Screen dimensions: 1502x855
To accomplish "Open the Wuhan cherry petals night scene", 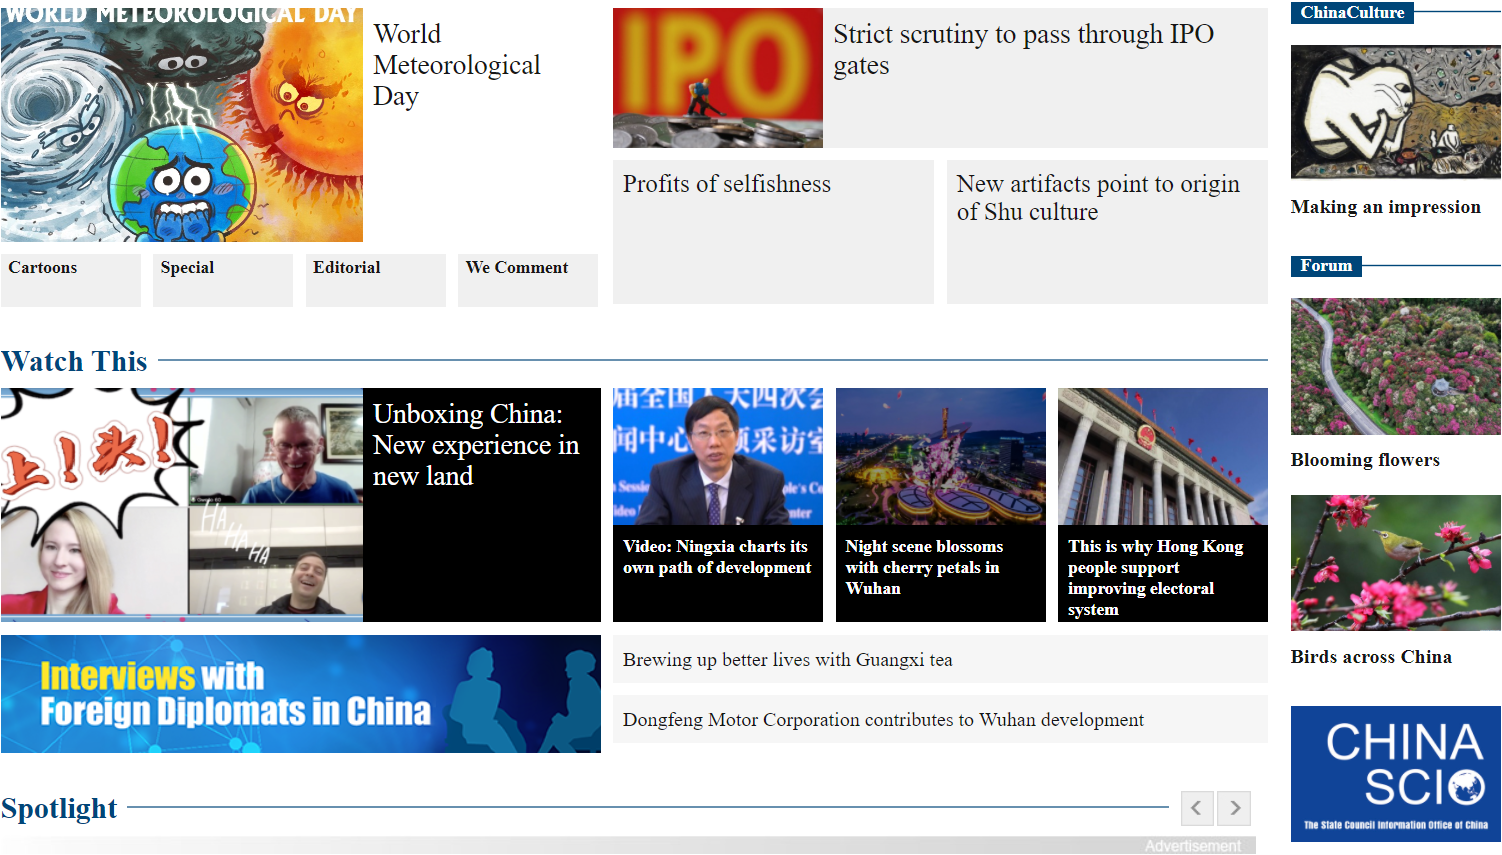I will tap(923, 567).
